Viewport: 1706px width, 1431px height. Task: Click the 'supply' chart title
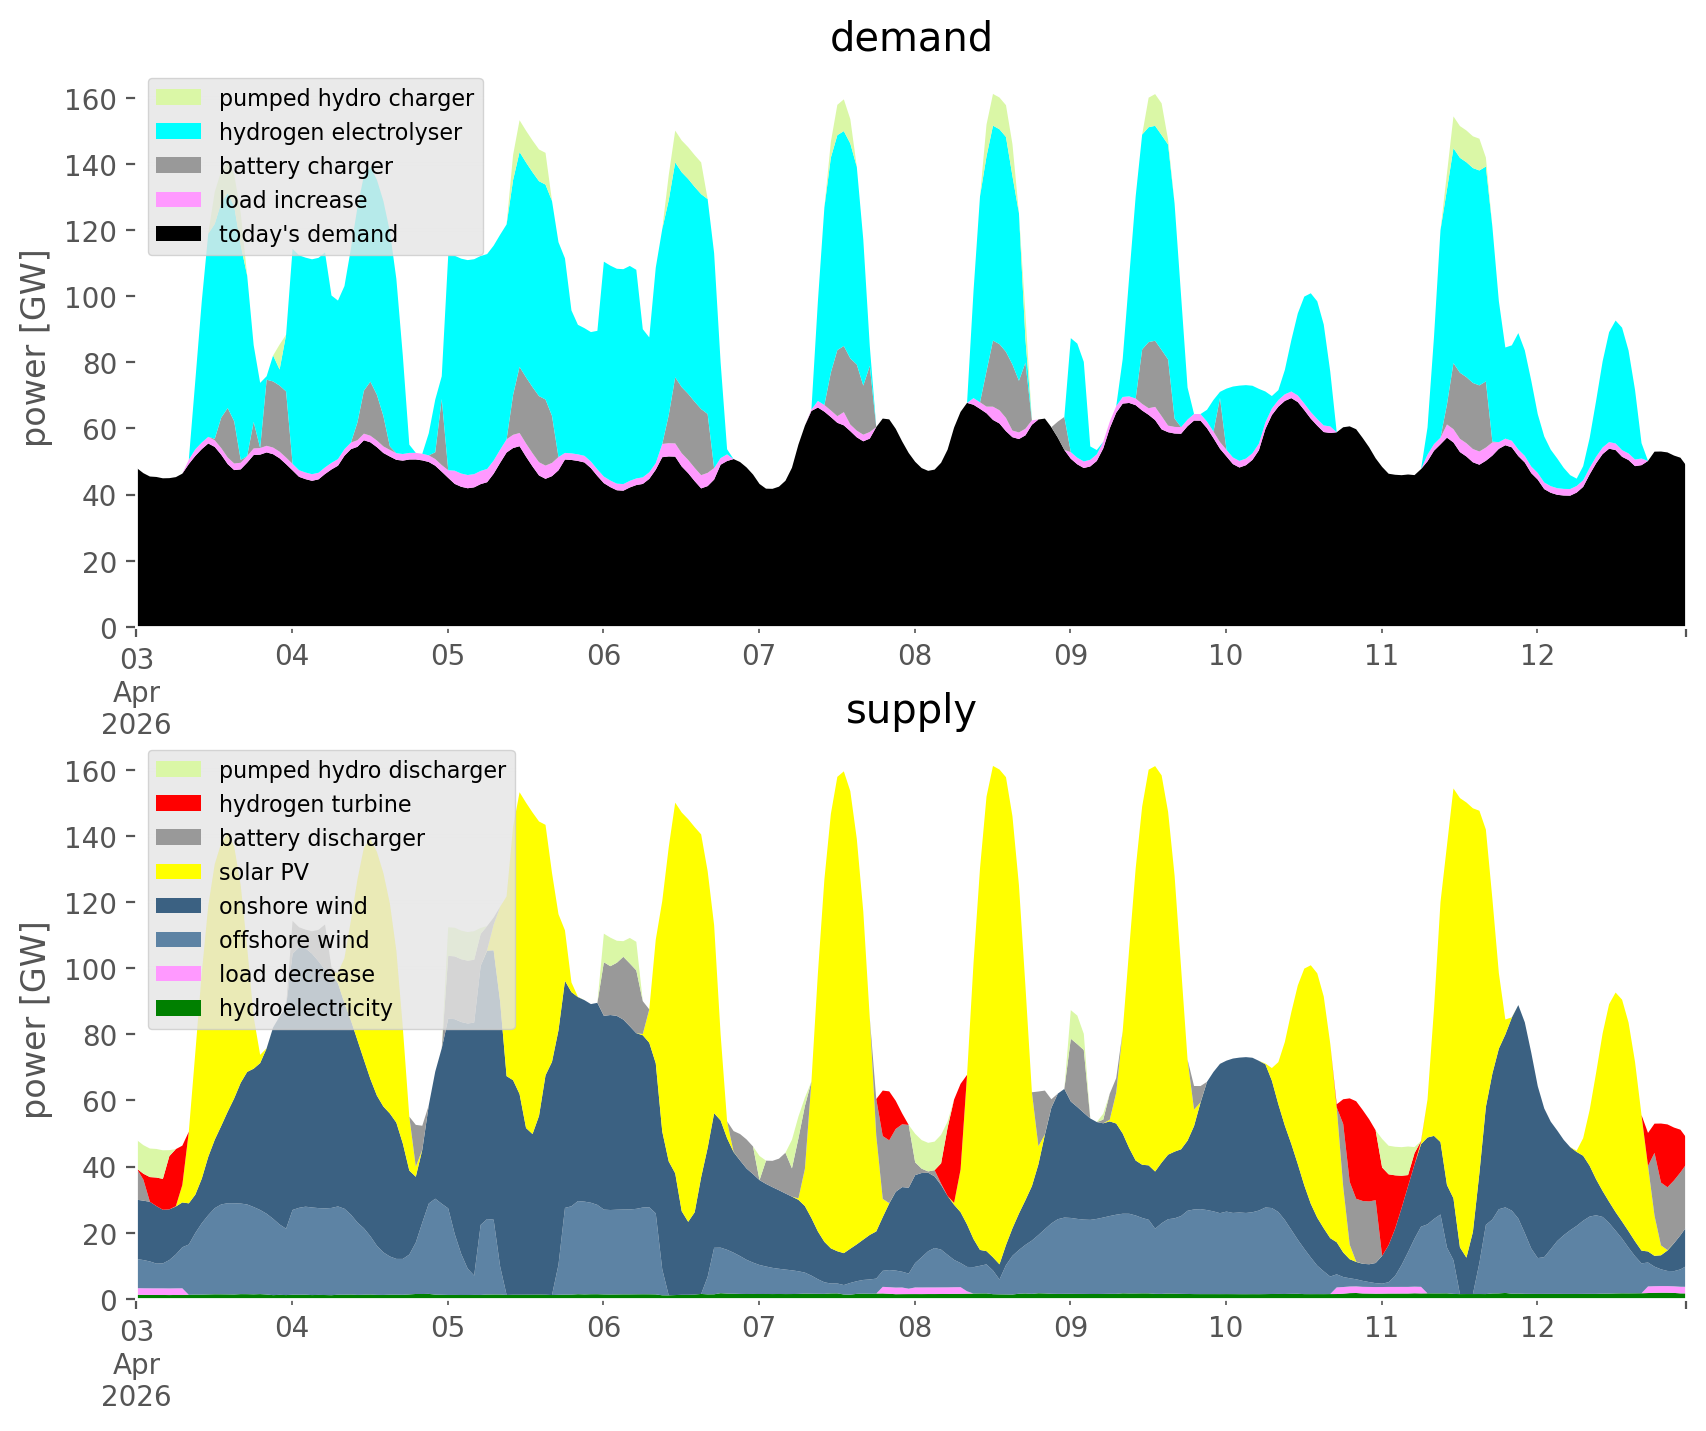coord(910,710)
